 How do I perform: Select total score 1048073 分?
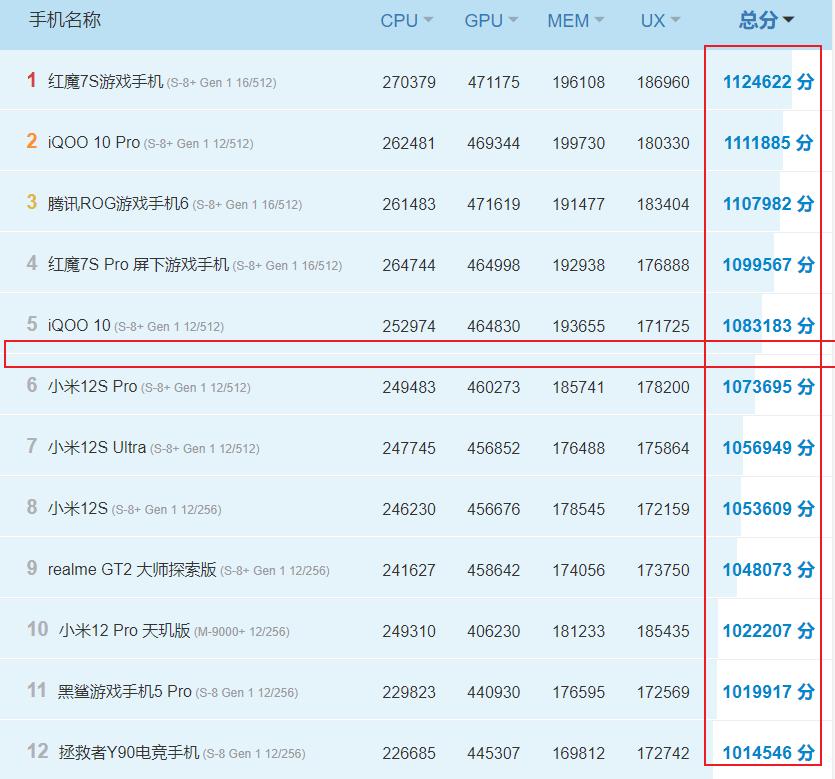pyautogui.click(x=768, y=570)
